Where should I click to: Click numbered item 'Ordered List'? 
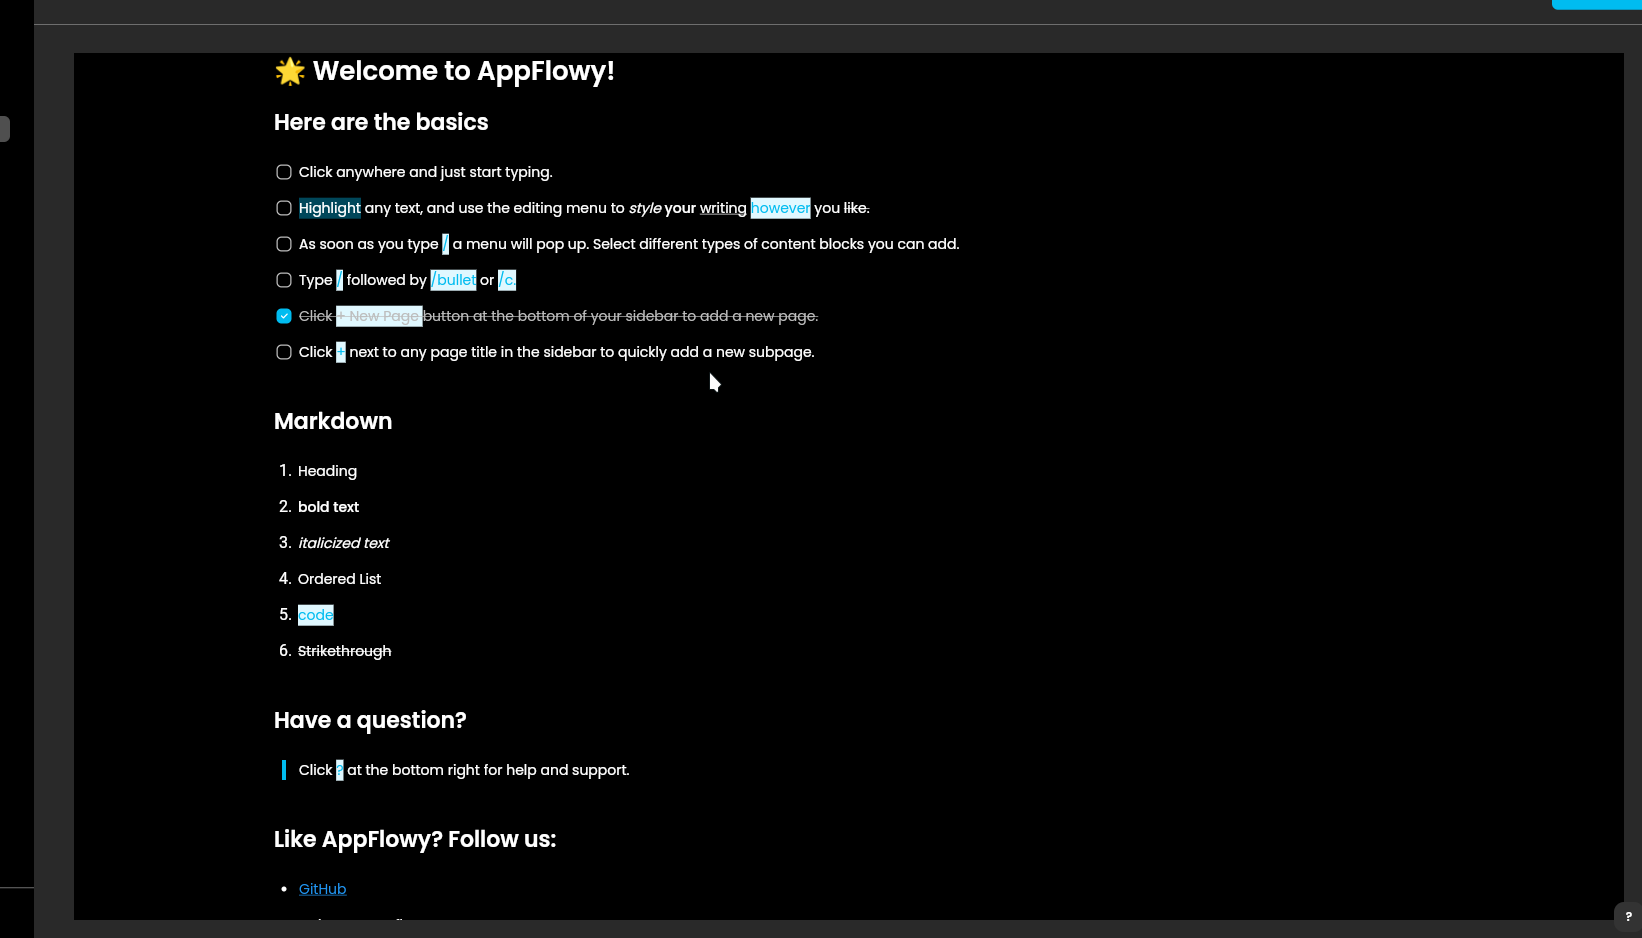339,579
